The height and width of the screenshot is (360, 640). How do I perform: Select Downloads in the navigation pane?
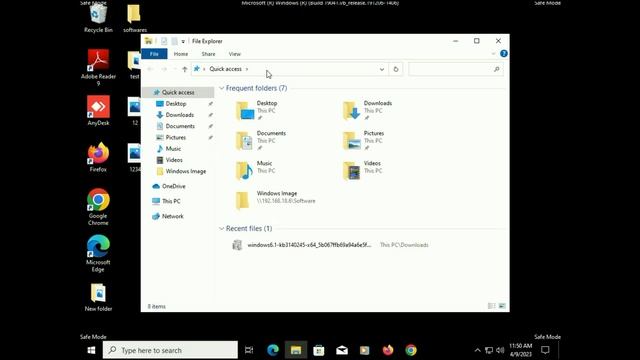click(180, 115)
